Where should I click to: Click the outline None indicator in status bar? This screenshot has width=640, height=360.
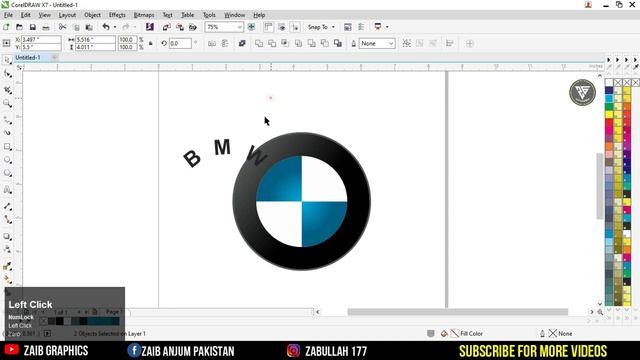[560, 333]
